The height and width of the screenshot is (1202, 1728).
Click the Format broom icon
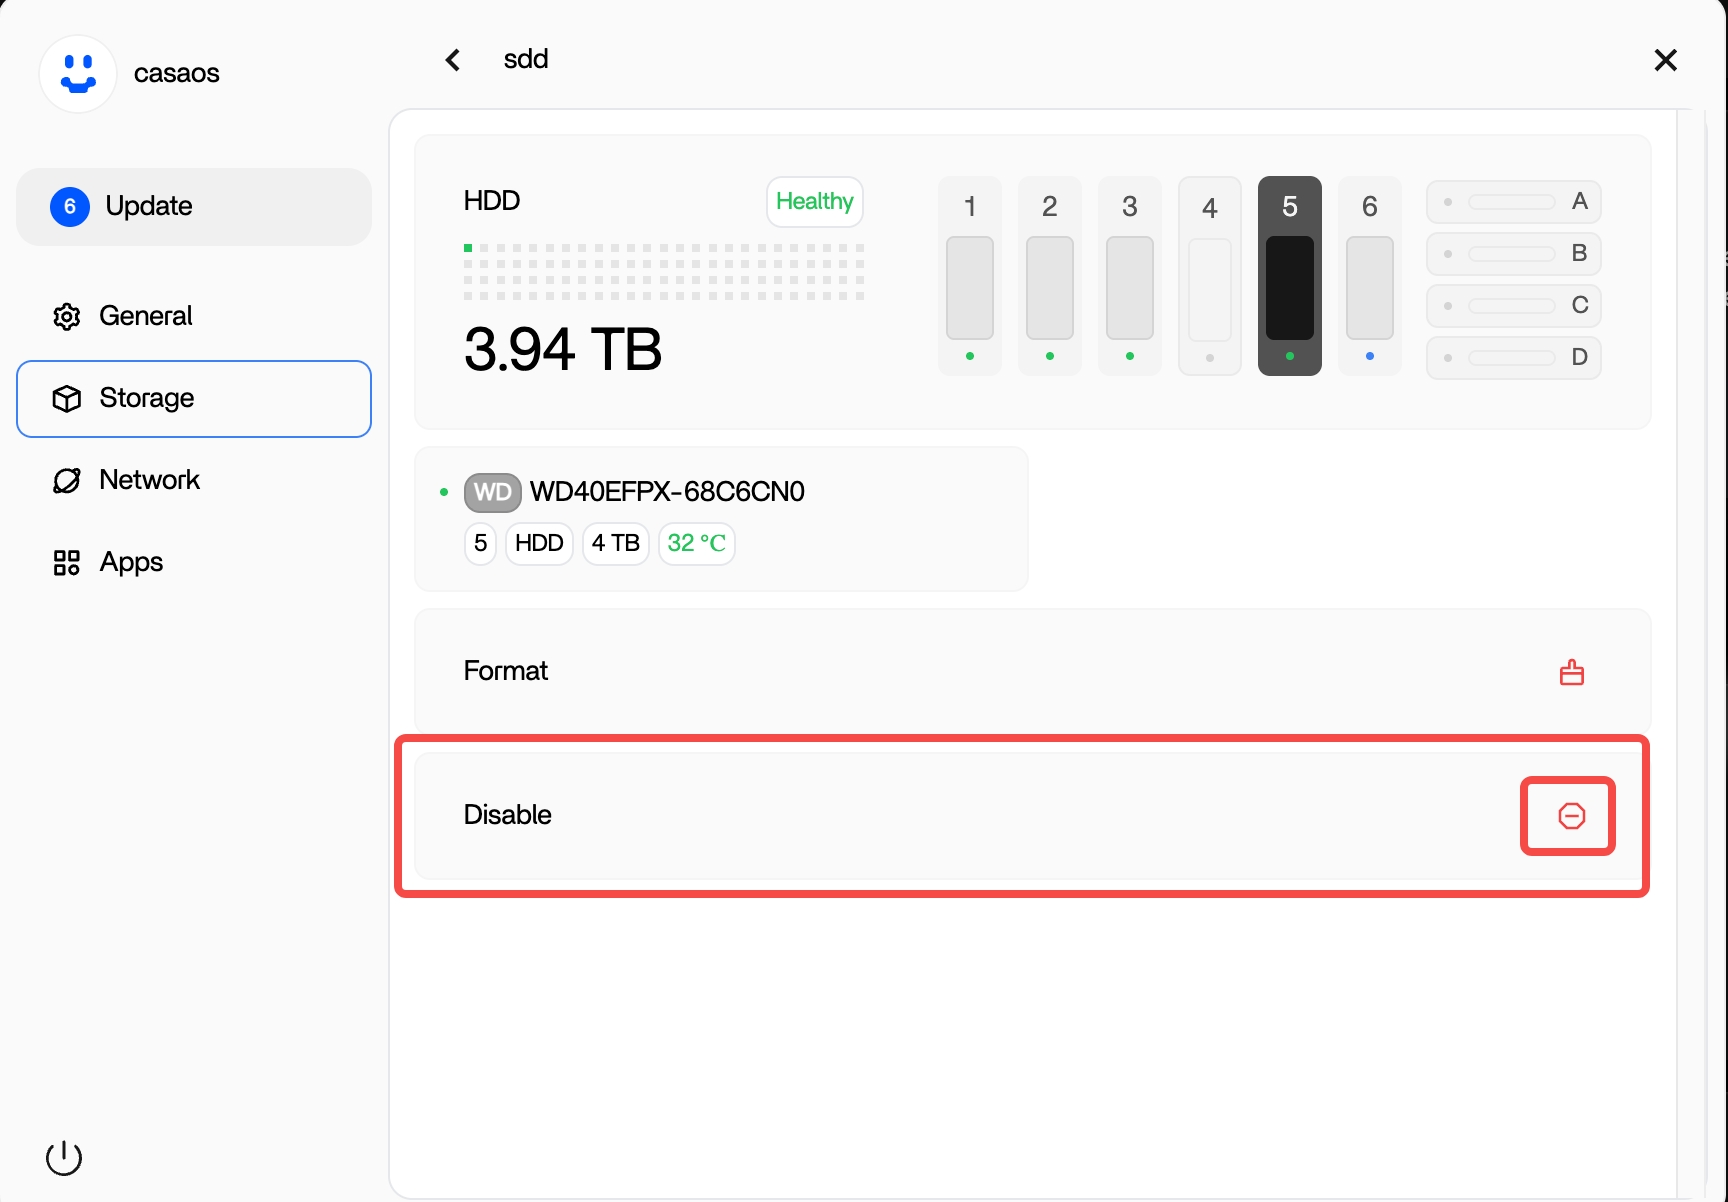pyautogui.click(x=1571, y=672)
